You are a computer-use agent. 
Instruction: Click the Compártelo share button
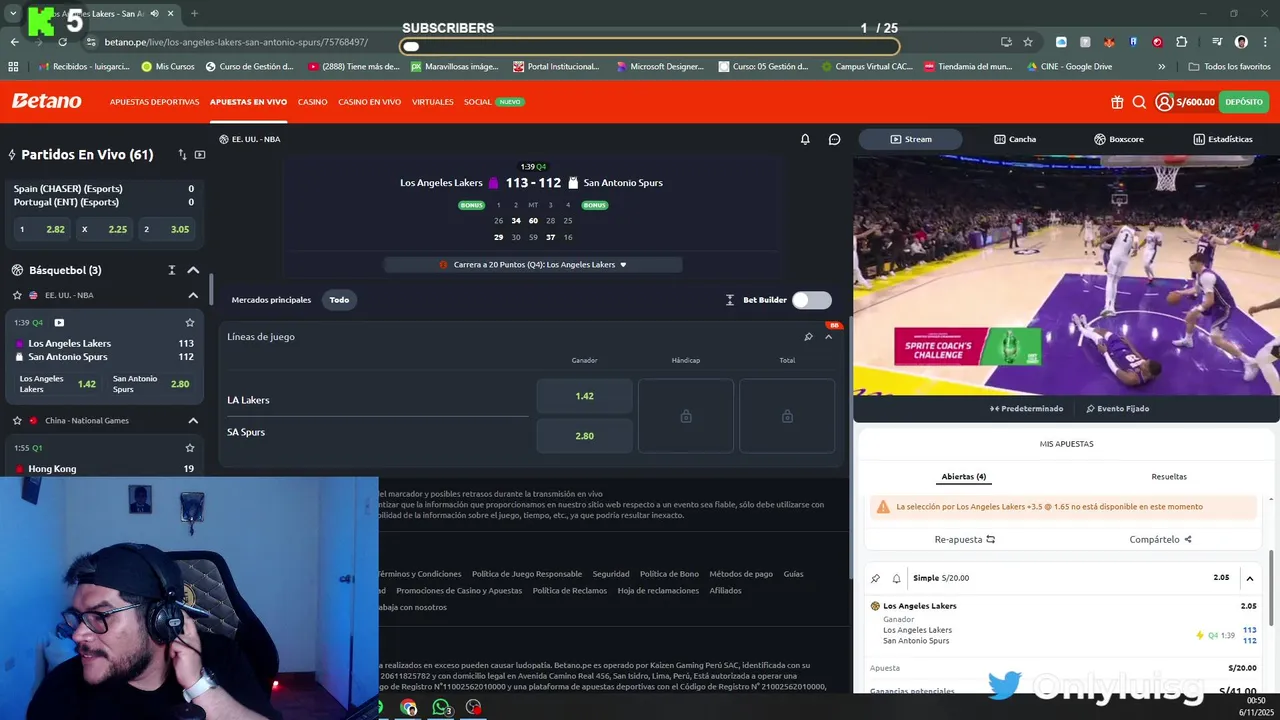tap(1160, 539)
